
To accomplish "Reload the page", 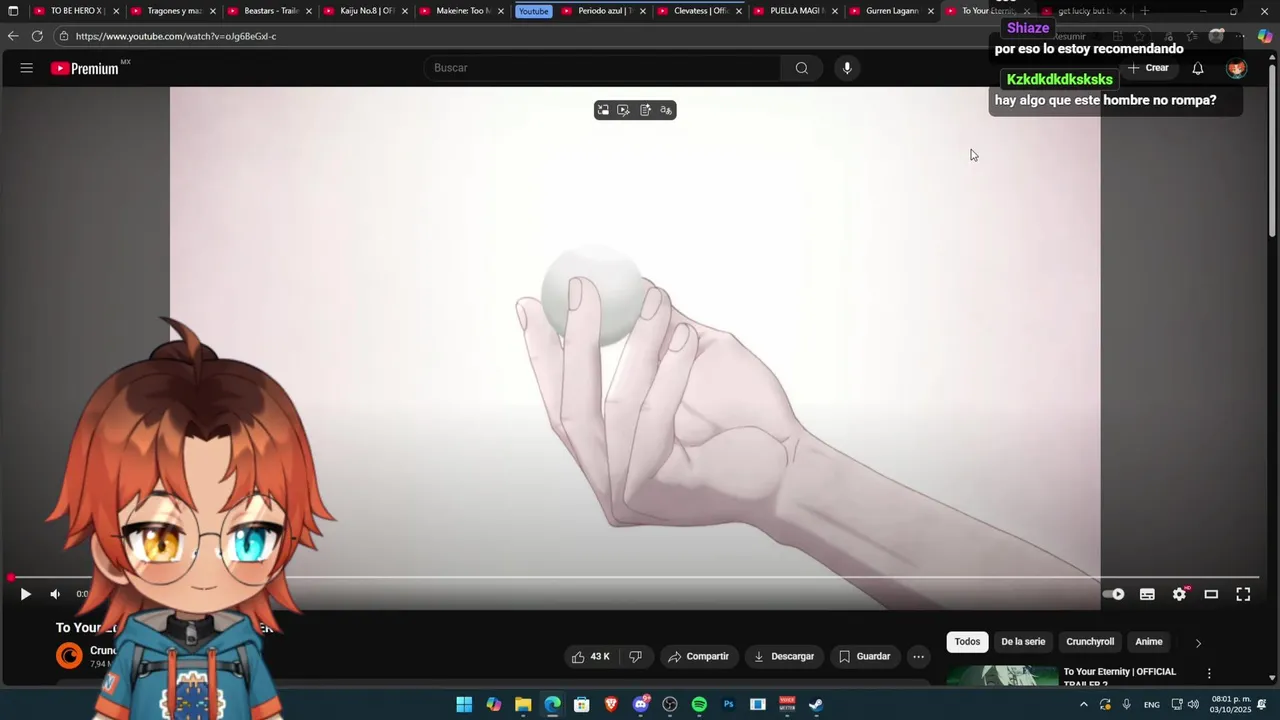I will tap(37, 36).
